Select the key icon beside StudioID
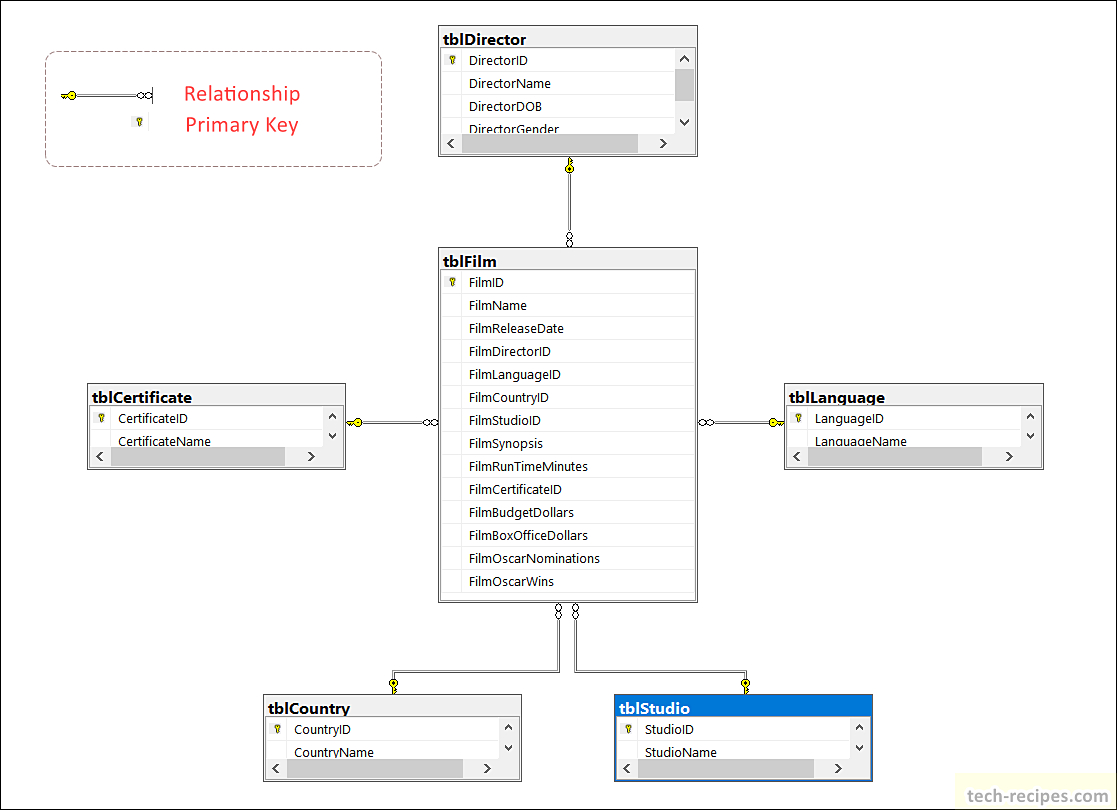1117x810 pixels. click(629, 729)
